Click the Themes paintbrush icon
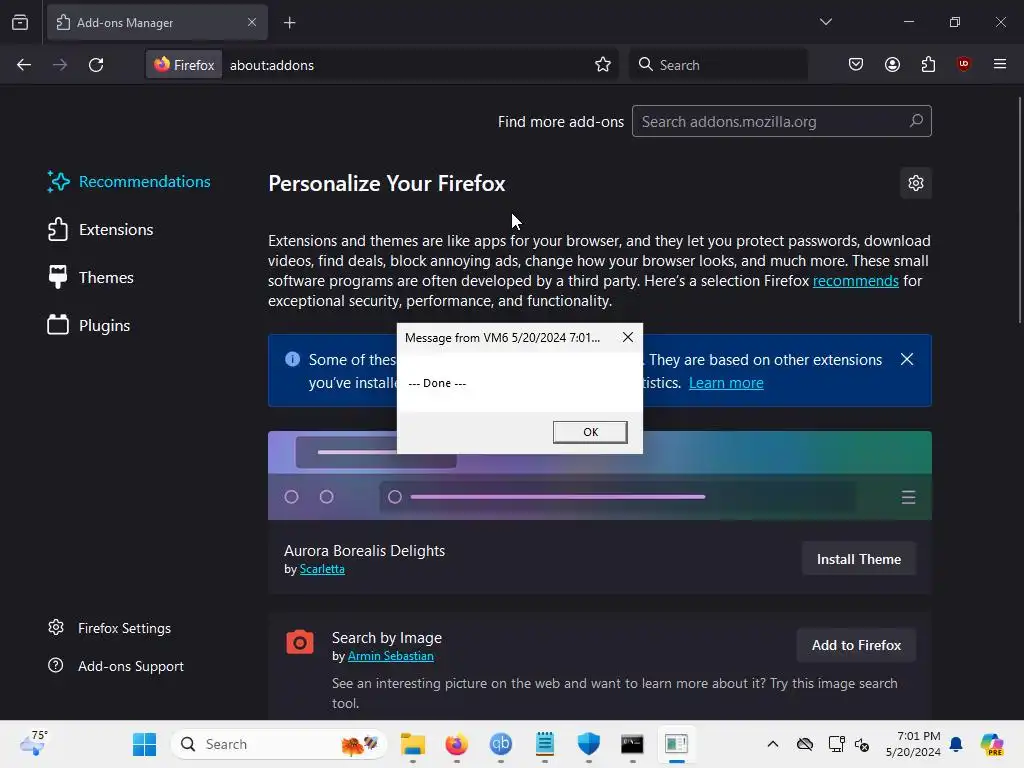Viewport: 1024px width, 768px height. 58,278
